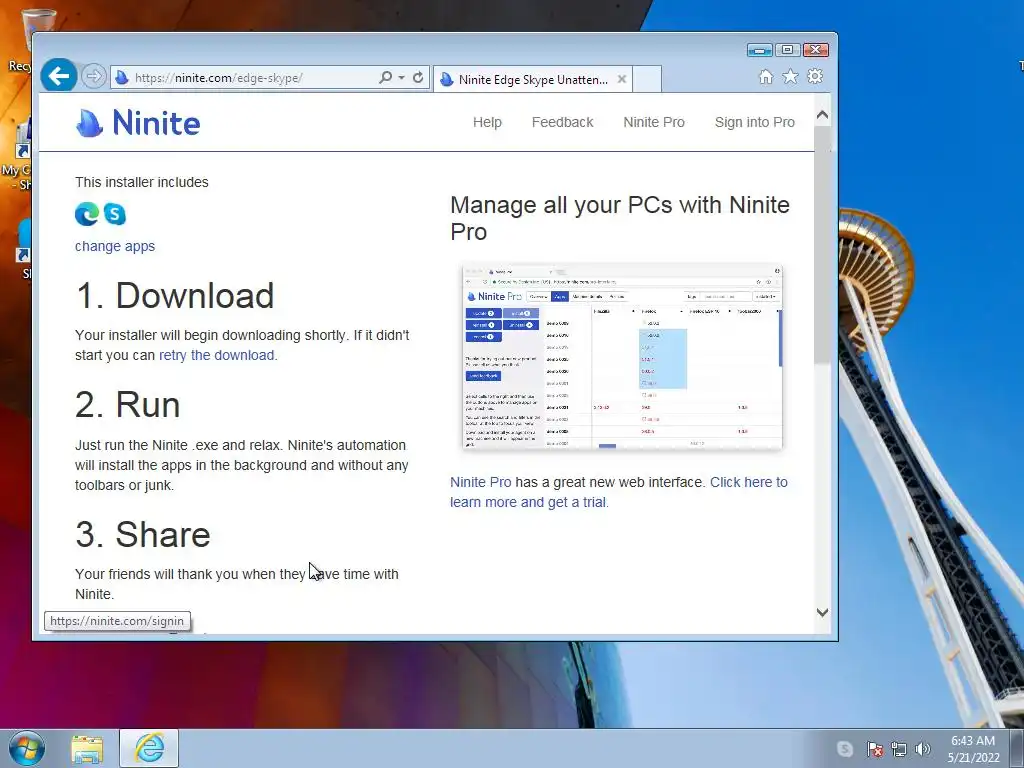Click the taskbar clock showing 6:43 AM

coord(973,749)
